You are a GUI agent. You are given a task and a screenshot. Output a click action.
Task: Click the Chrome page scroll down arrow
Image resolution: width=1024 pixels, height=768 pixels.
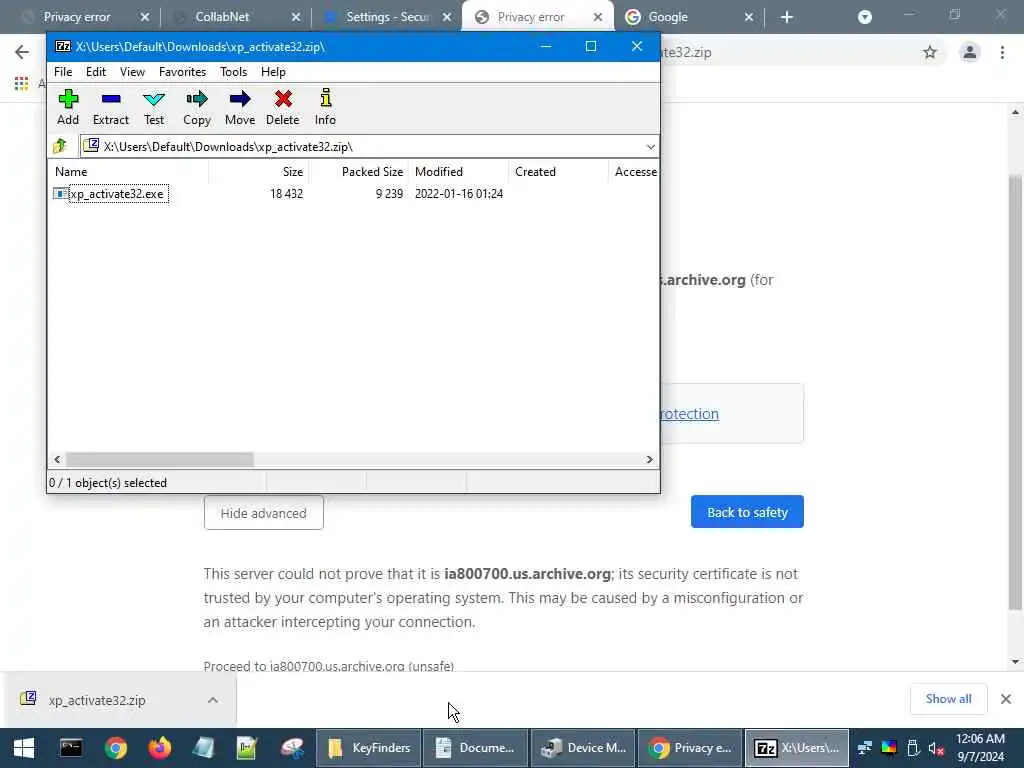1015,662
